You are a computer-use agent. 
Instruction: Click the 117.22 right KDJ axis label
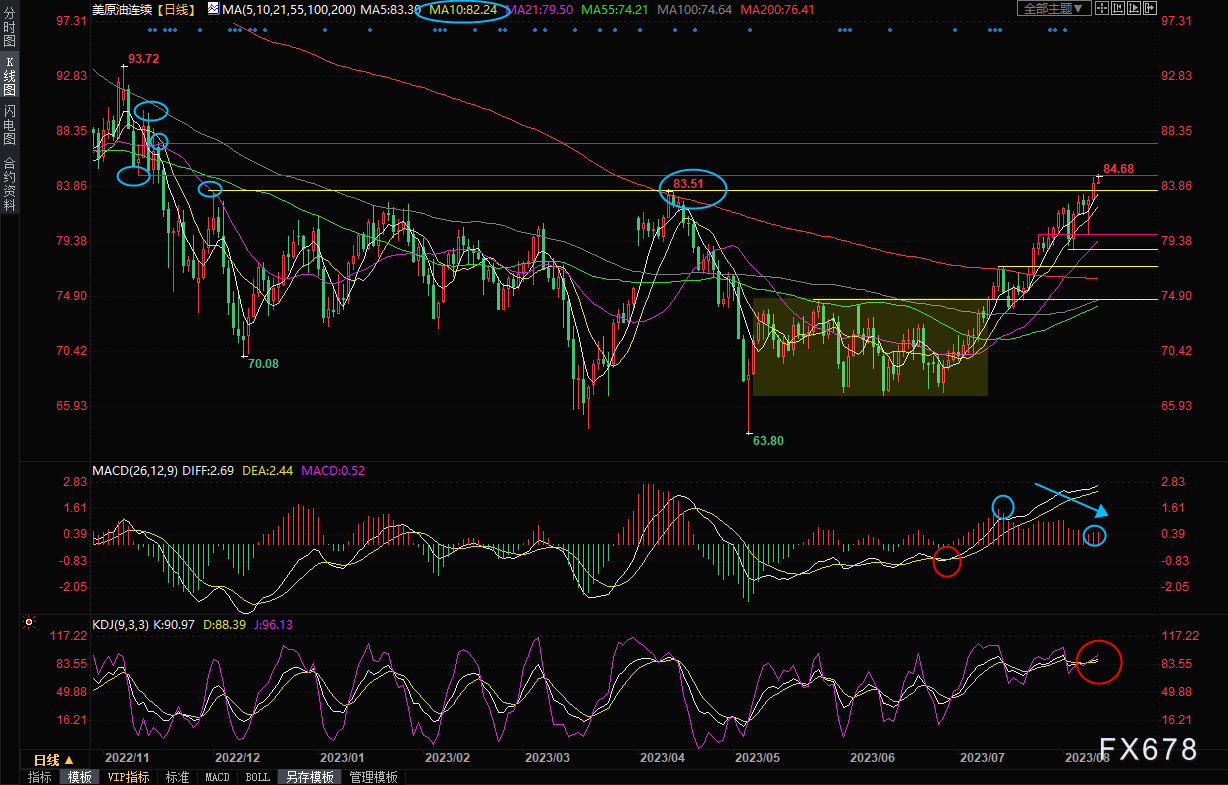coord(1180,636)
